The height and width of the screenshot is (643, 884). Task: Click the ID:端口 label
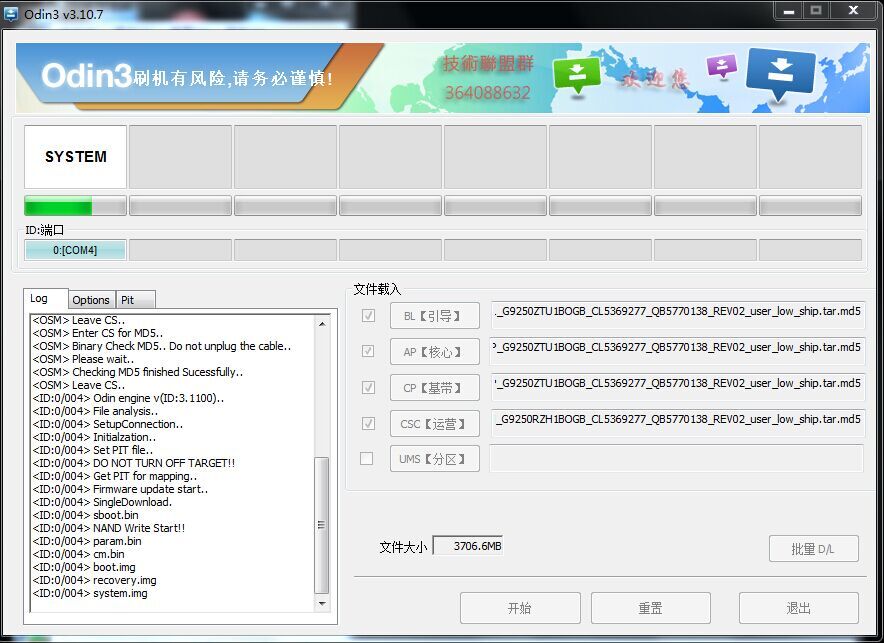pos(44,230)
